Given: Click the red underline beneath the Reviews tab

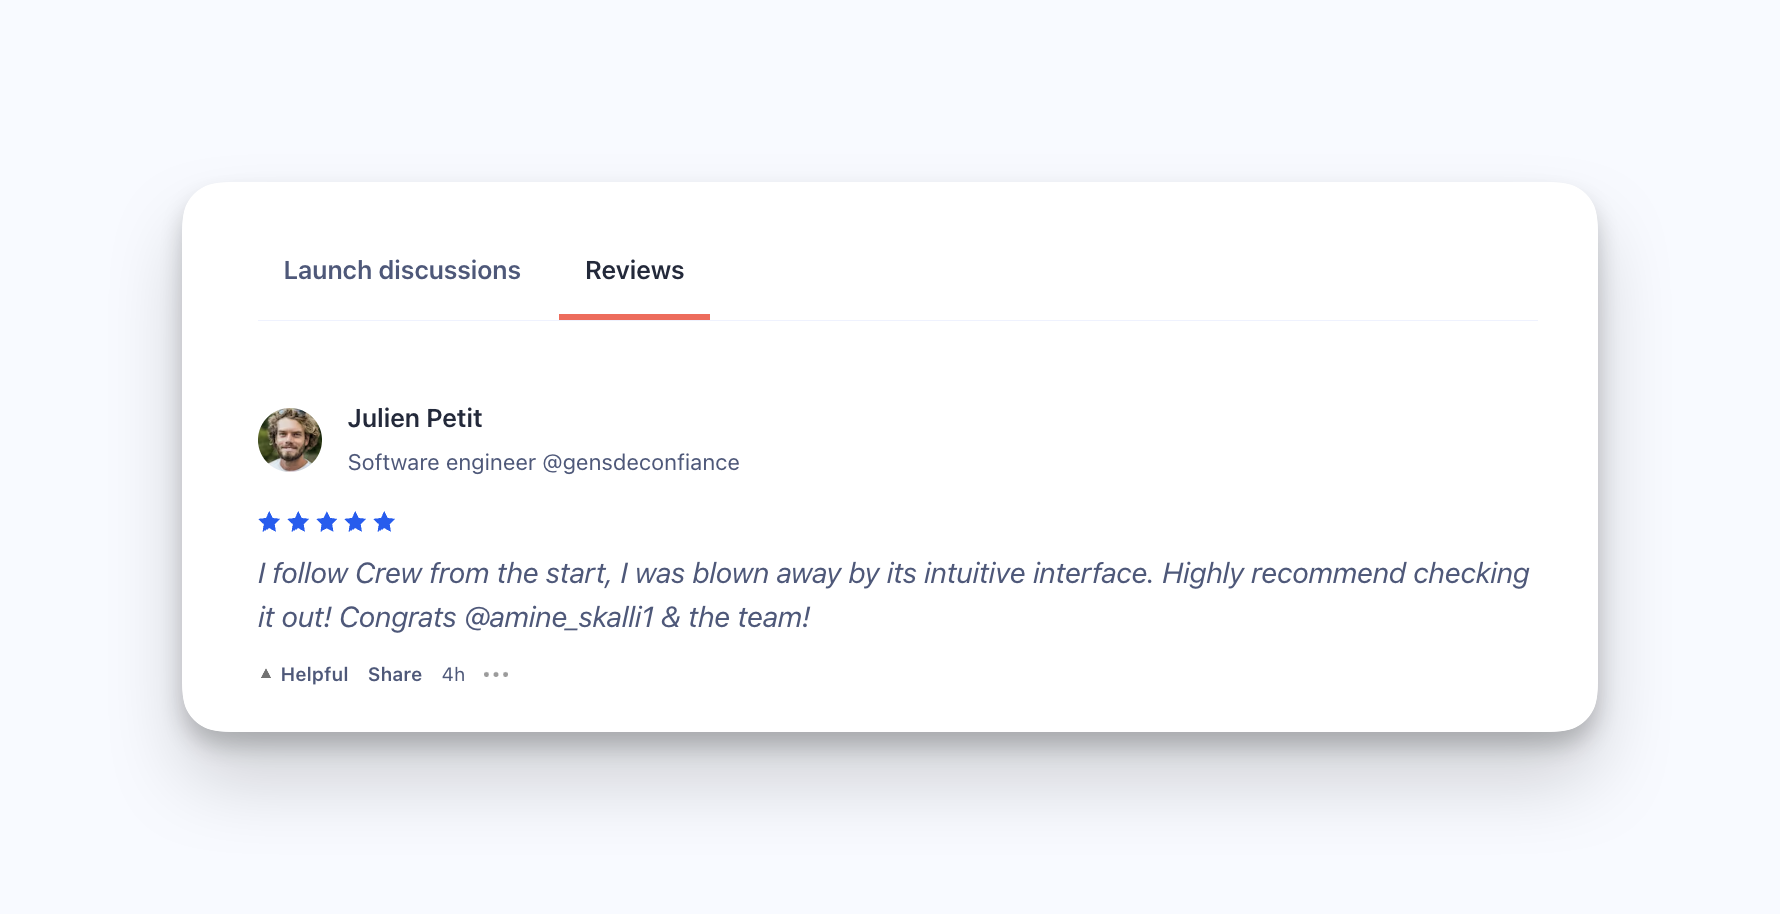Looking at the screenshot, I should click(634, 318).
